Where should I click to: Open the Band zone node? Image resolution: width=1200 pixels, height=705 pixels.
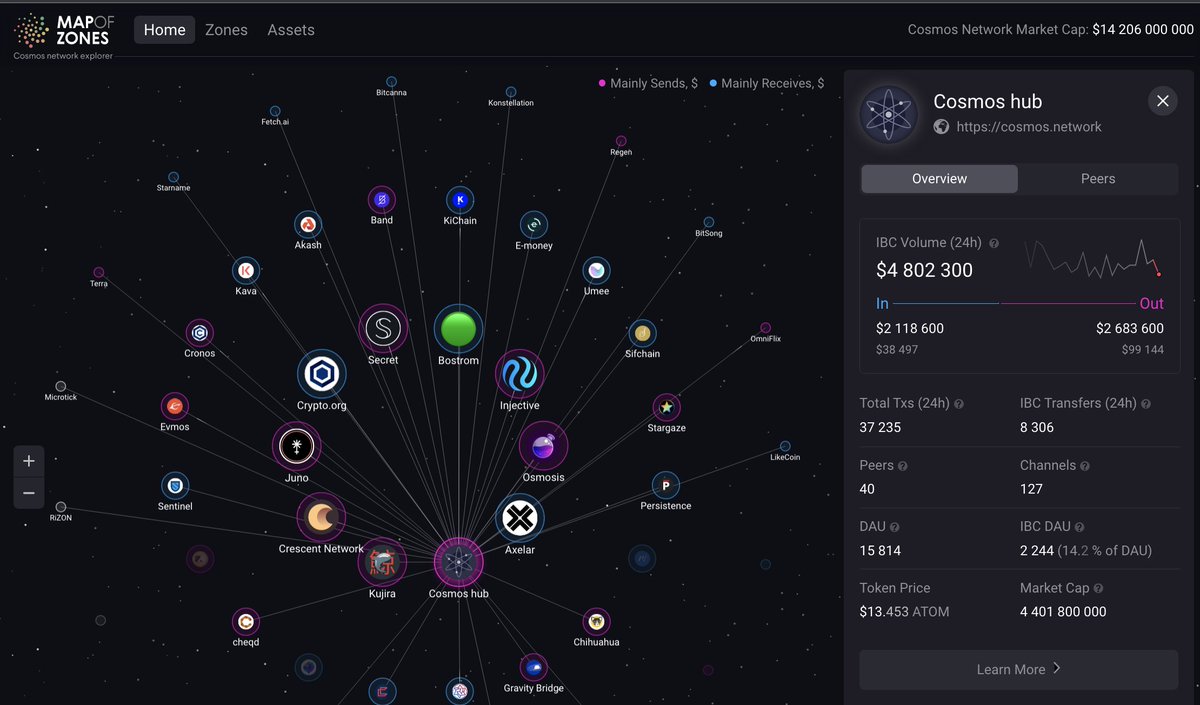pos(382,200)
